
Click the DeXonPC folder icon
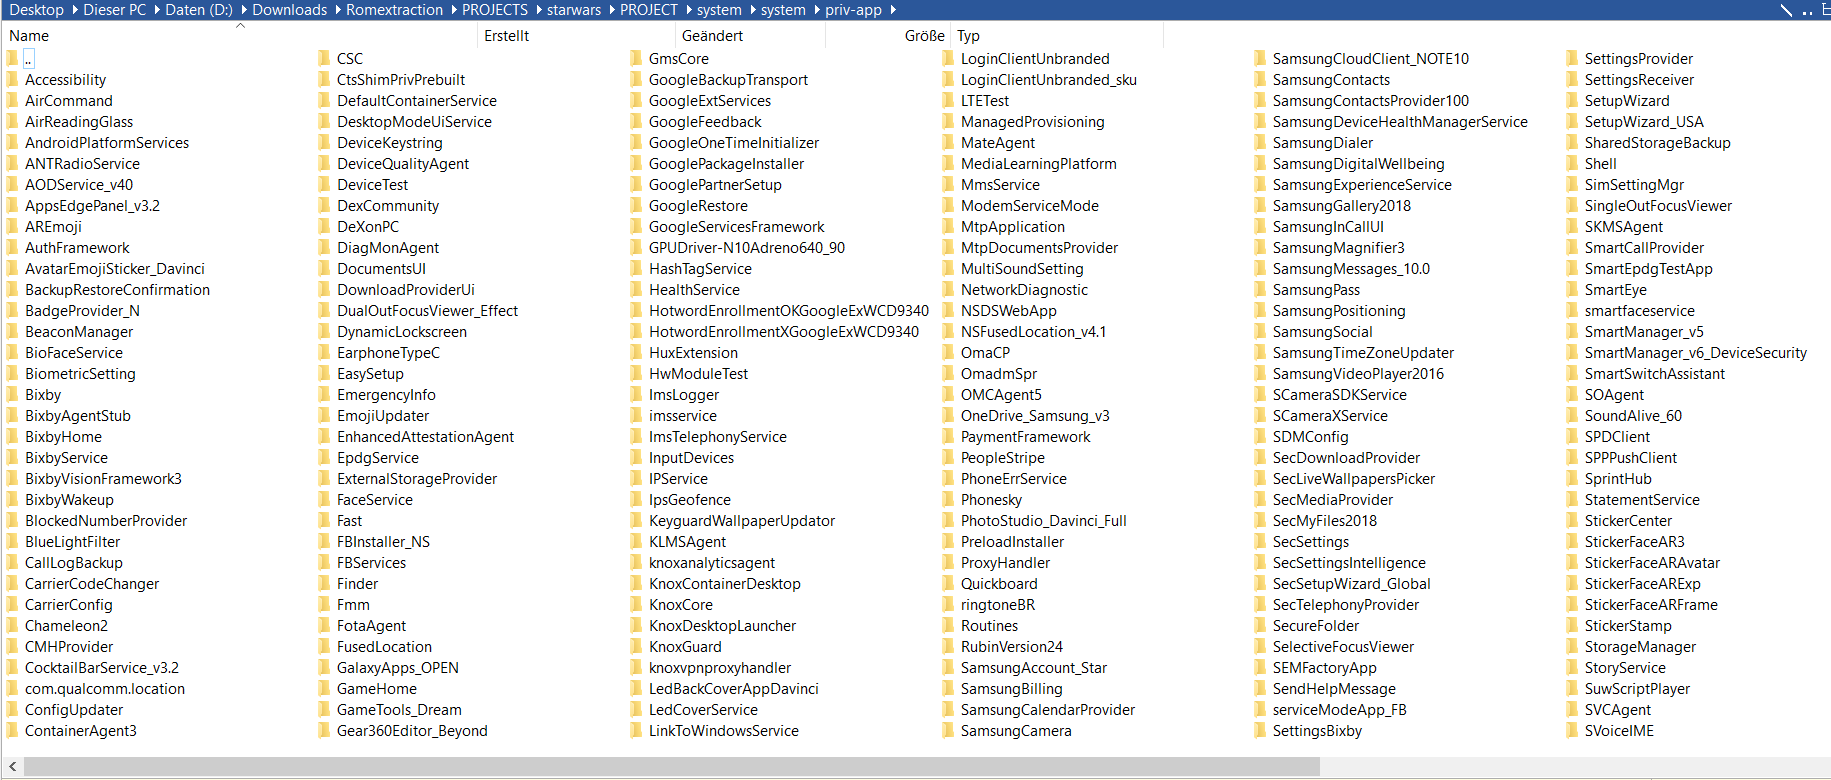tap(324, 227)
